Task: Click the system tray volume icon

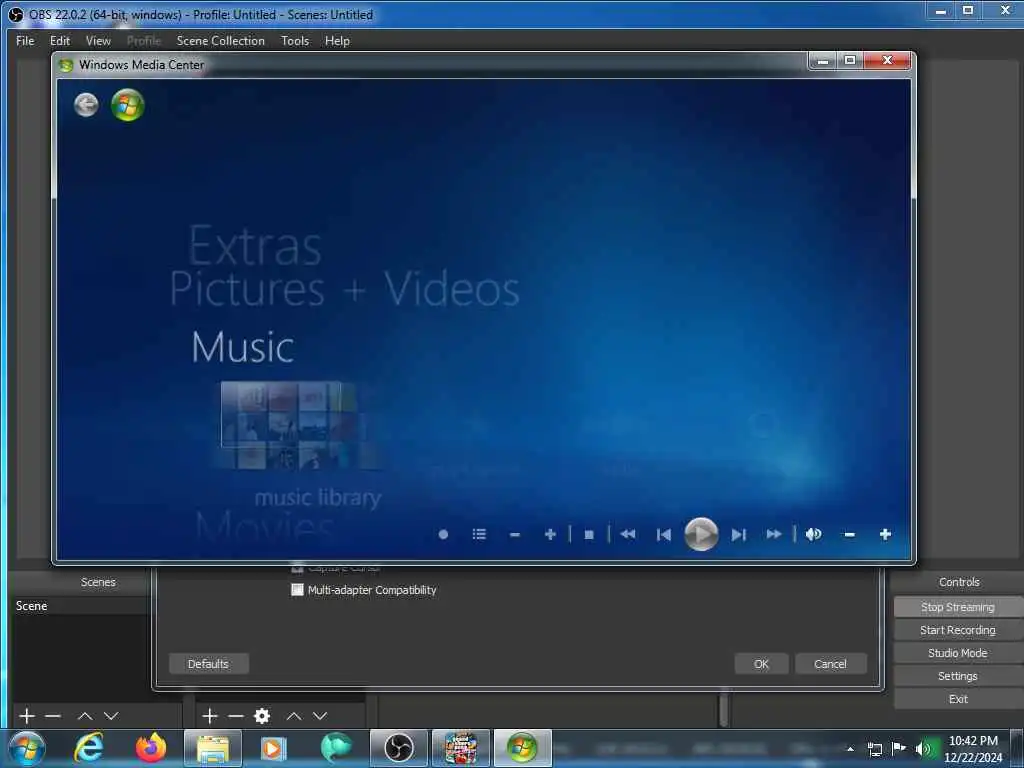Action: pyautogui.click(x=923, y=748)
